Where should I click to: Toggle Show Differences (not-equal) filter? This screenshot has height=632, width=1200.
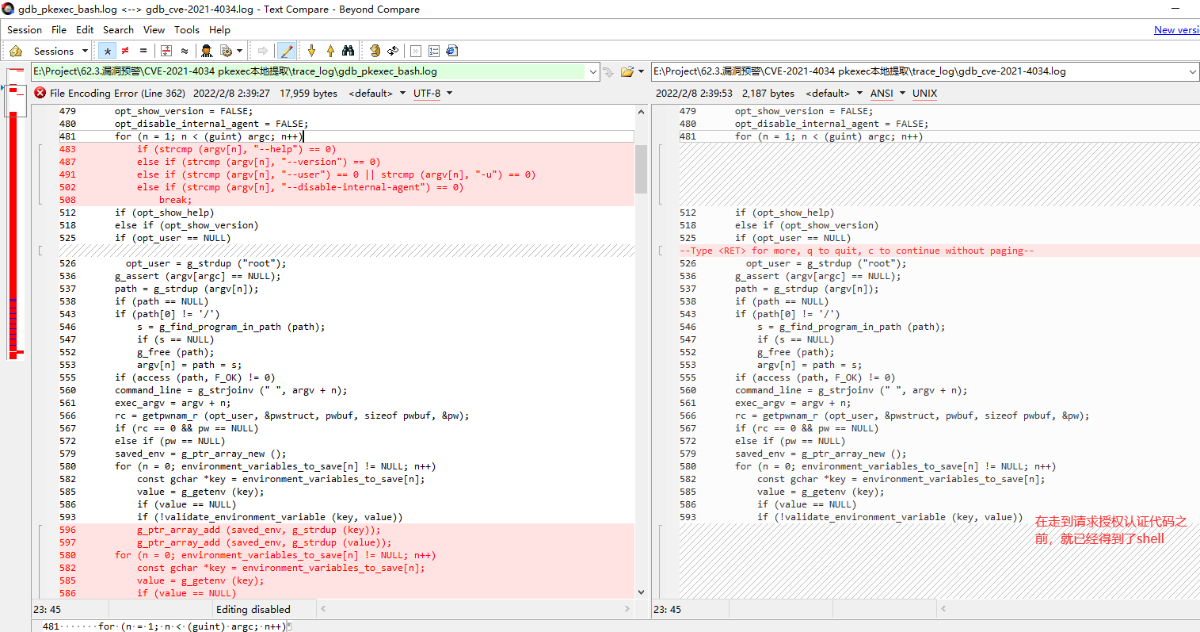point(125,50)
